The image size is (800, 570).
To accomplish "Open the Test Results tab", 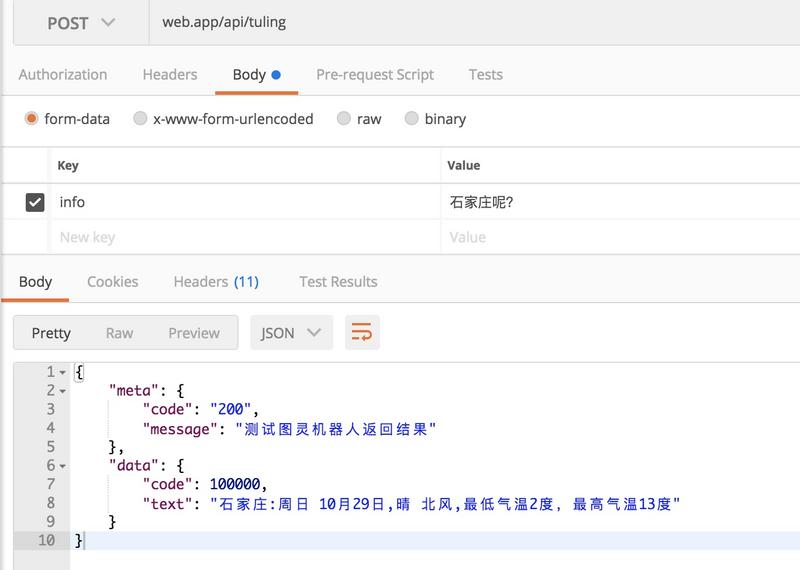I will (338, 282).
